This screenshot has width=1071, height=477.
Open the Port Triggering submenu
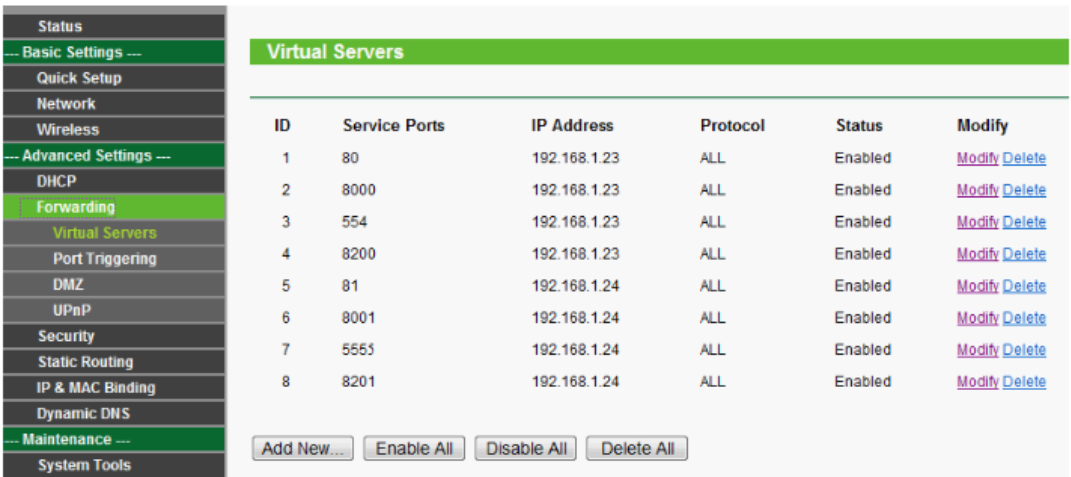coord(104,259)
